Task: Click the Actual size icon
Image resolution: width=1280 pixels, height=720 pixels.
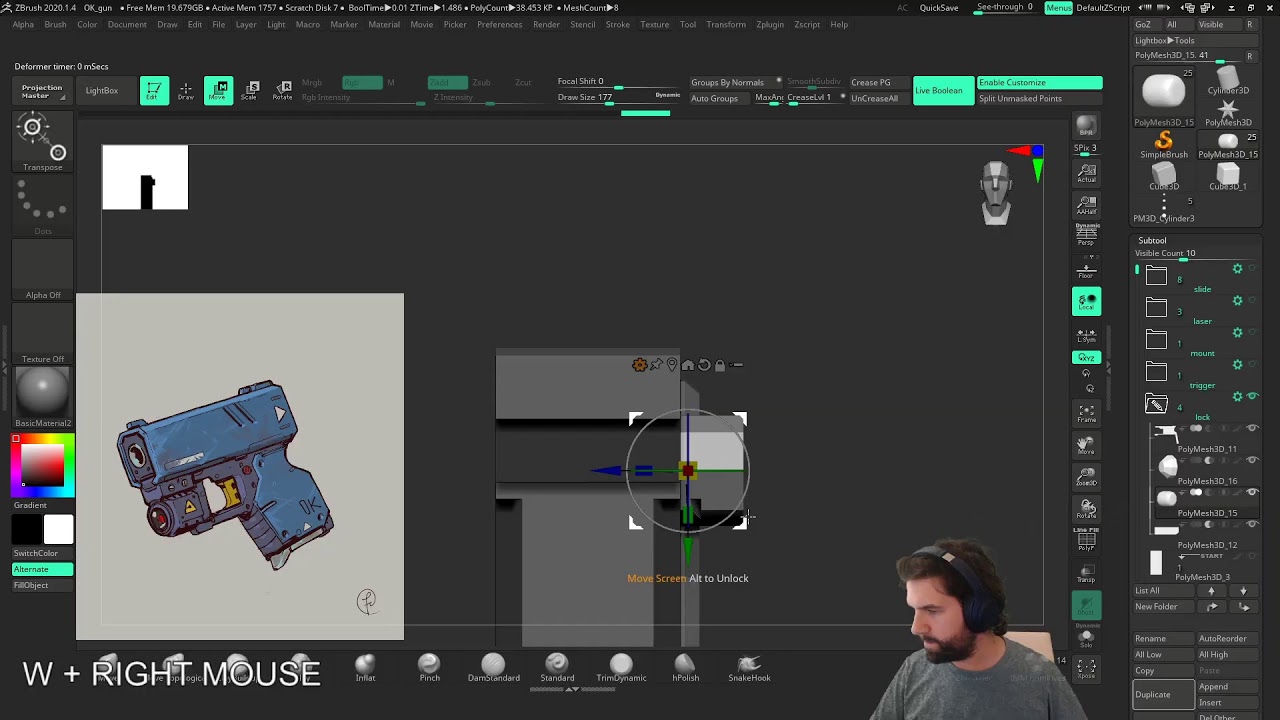Action: (1086, 174)
